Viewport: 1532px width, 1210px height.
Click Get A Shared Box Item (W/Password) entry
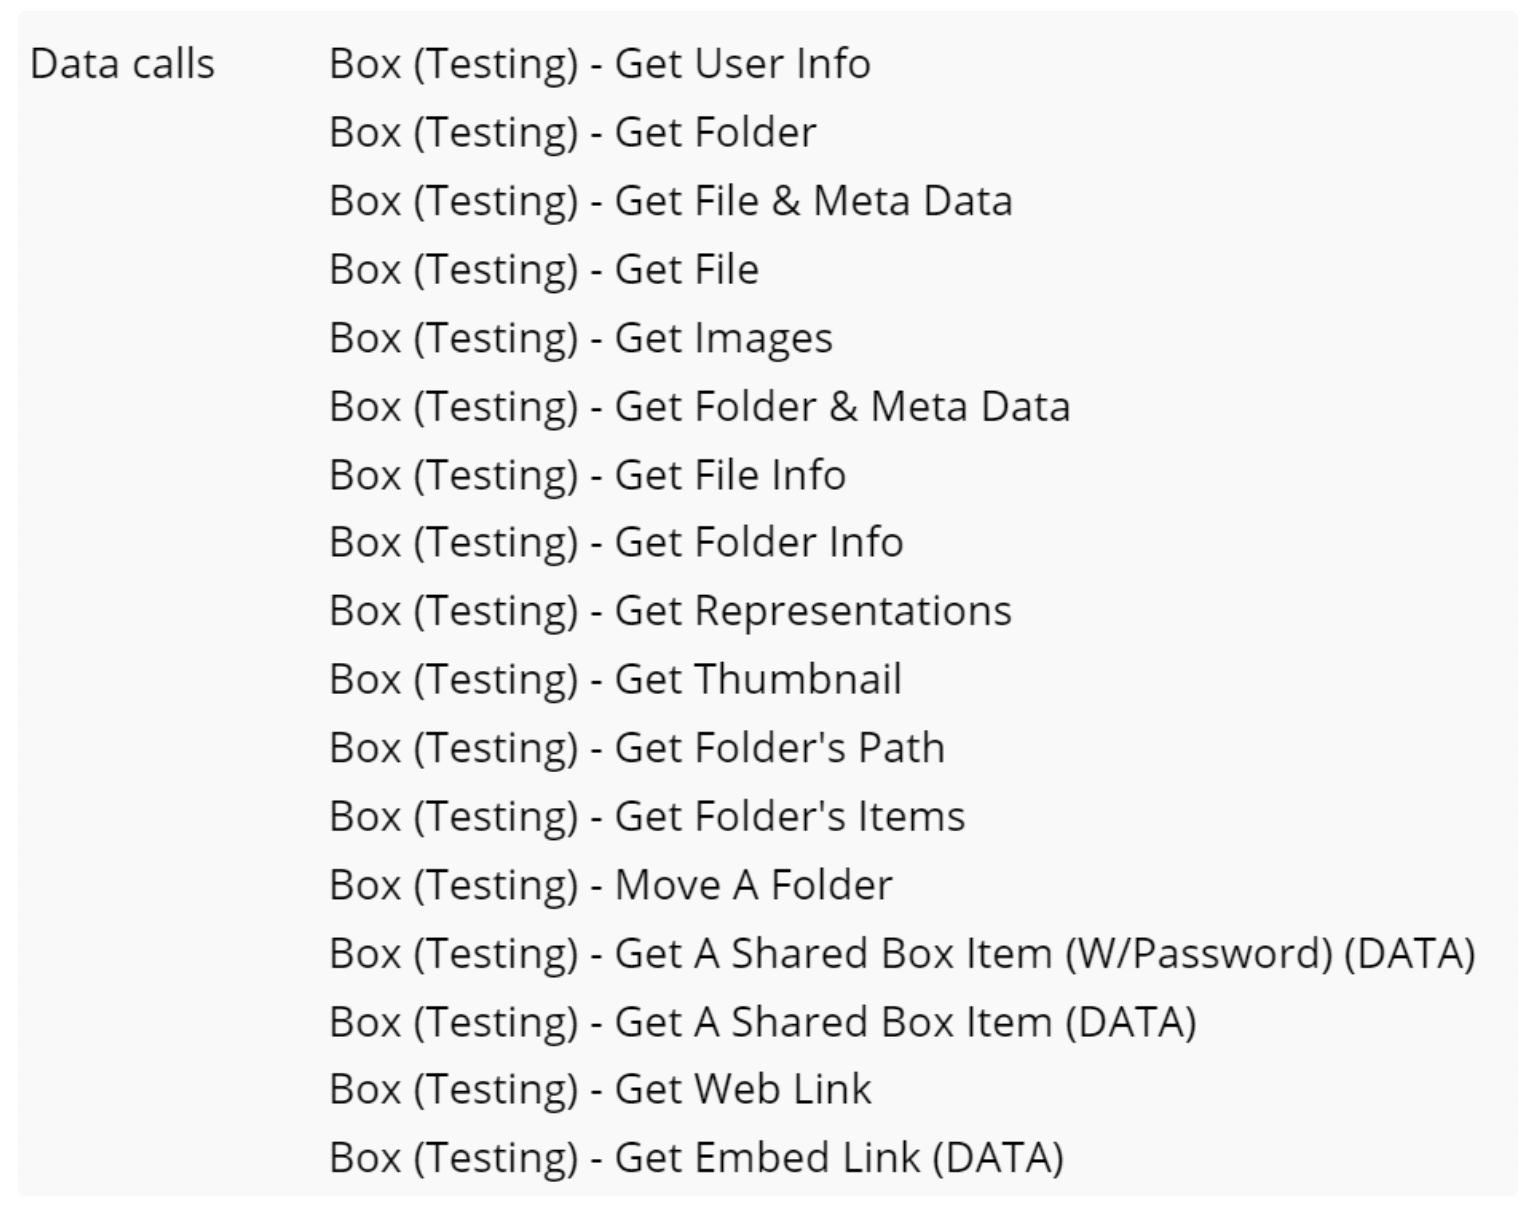903,953
